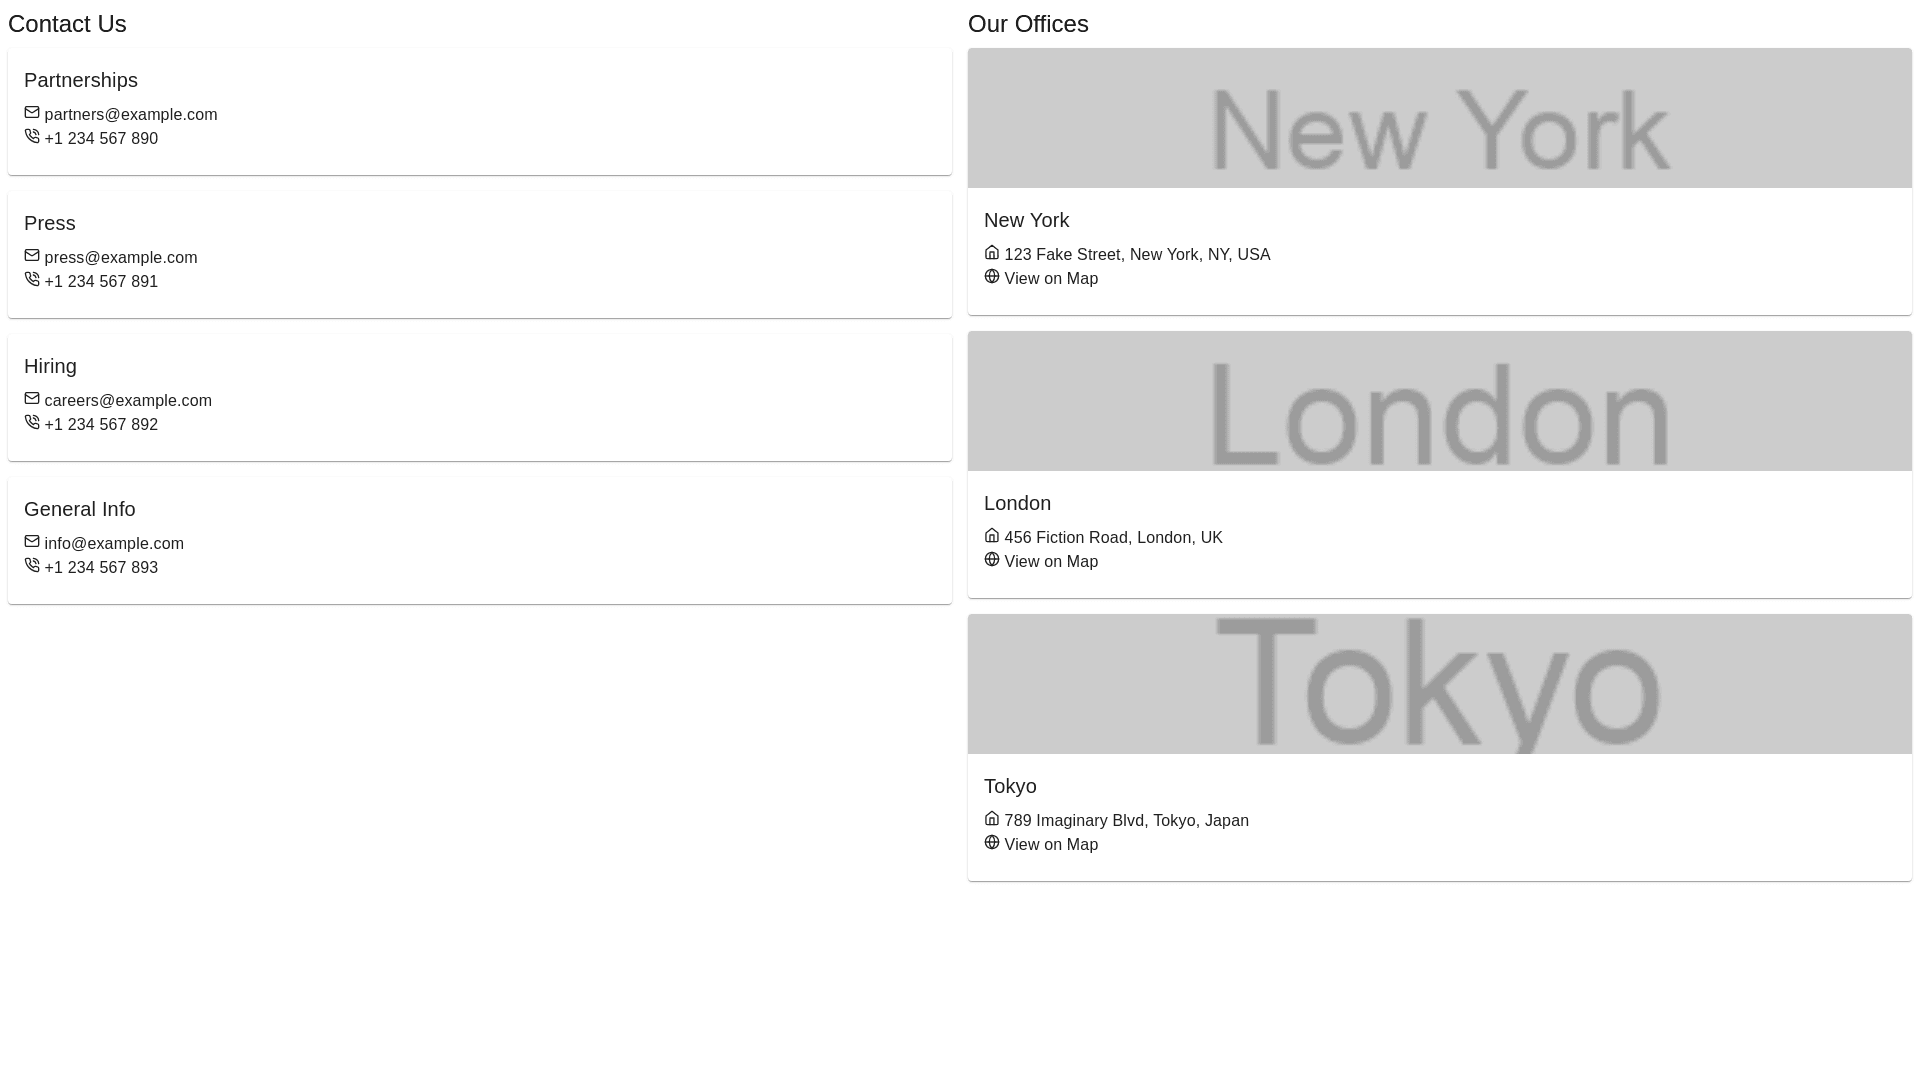Click the mail icon beside partners@example.com
Screen dimensions: 1920x1080
coord(32,113)
